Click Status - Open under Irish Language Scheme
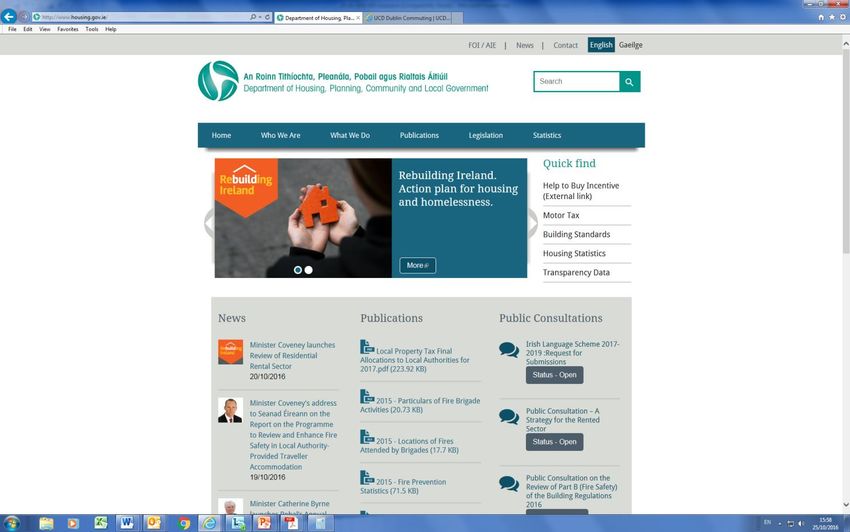Screen dimensions: 850x532 555,375
